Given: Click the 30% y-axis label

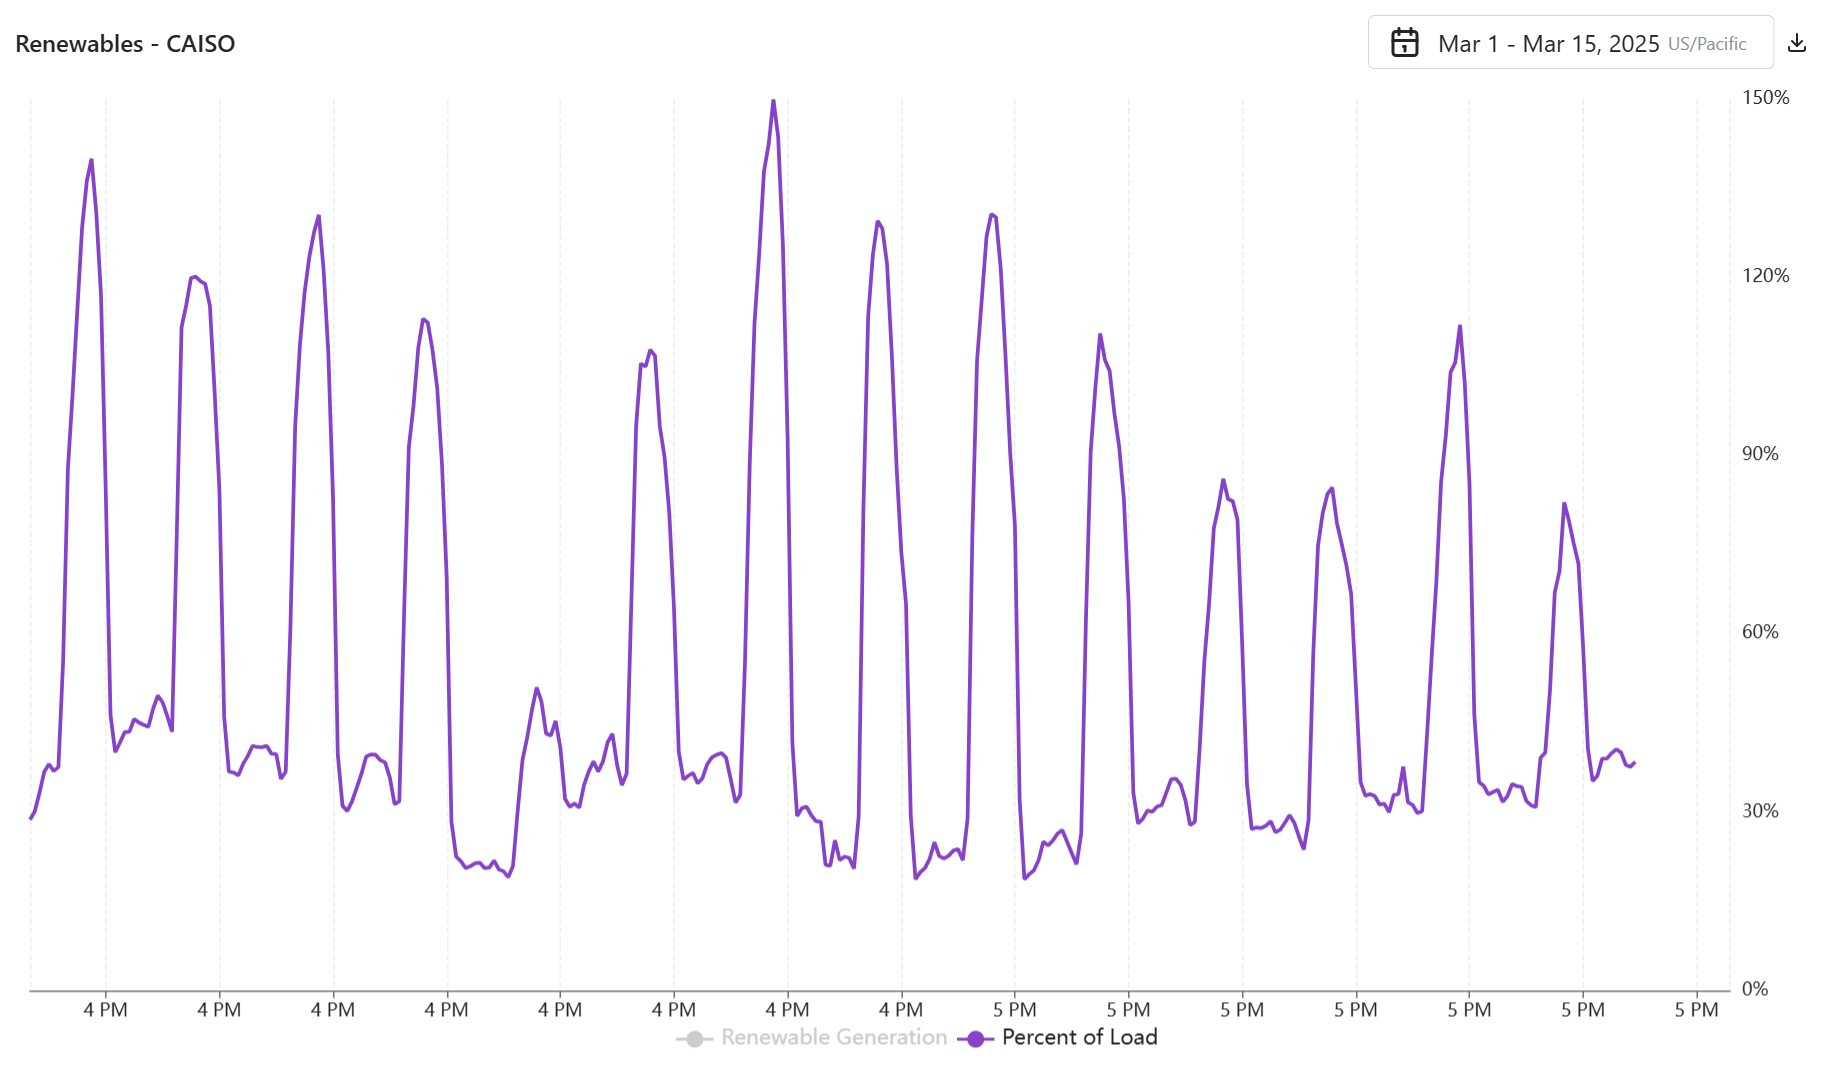Looking at the screenshot, I should (1760, 810).
